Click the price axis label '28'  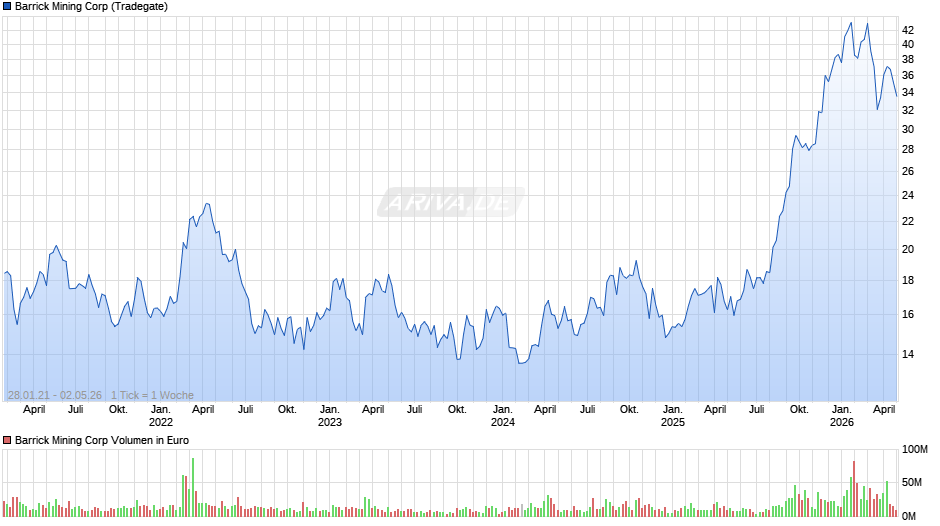[908, 149]
